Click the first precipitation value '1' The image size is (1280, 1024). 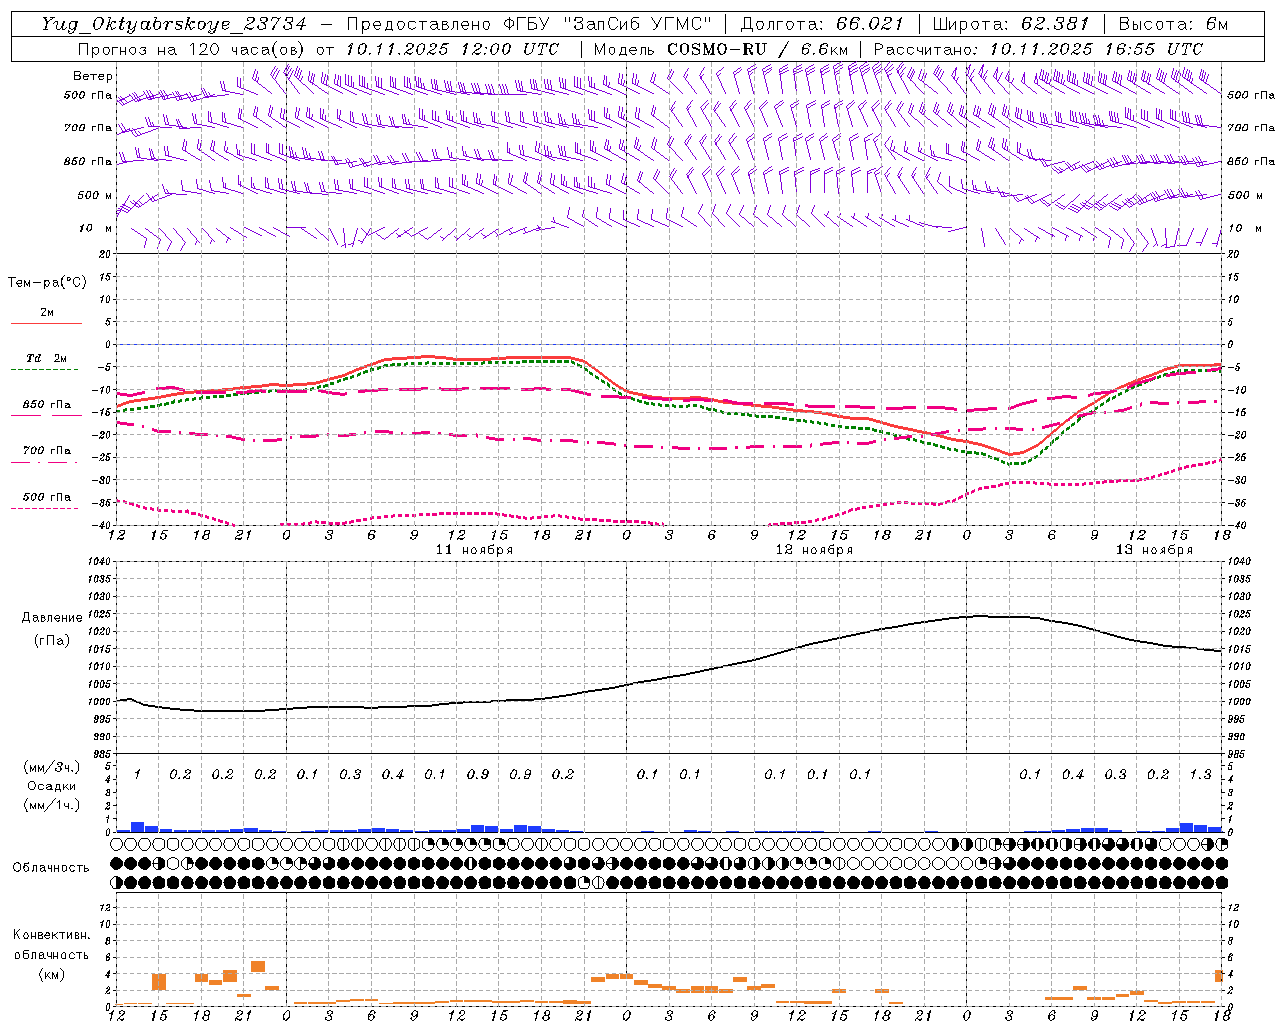pos(137,775)
